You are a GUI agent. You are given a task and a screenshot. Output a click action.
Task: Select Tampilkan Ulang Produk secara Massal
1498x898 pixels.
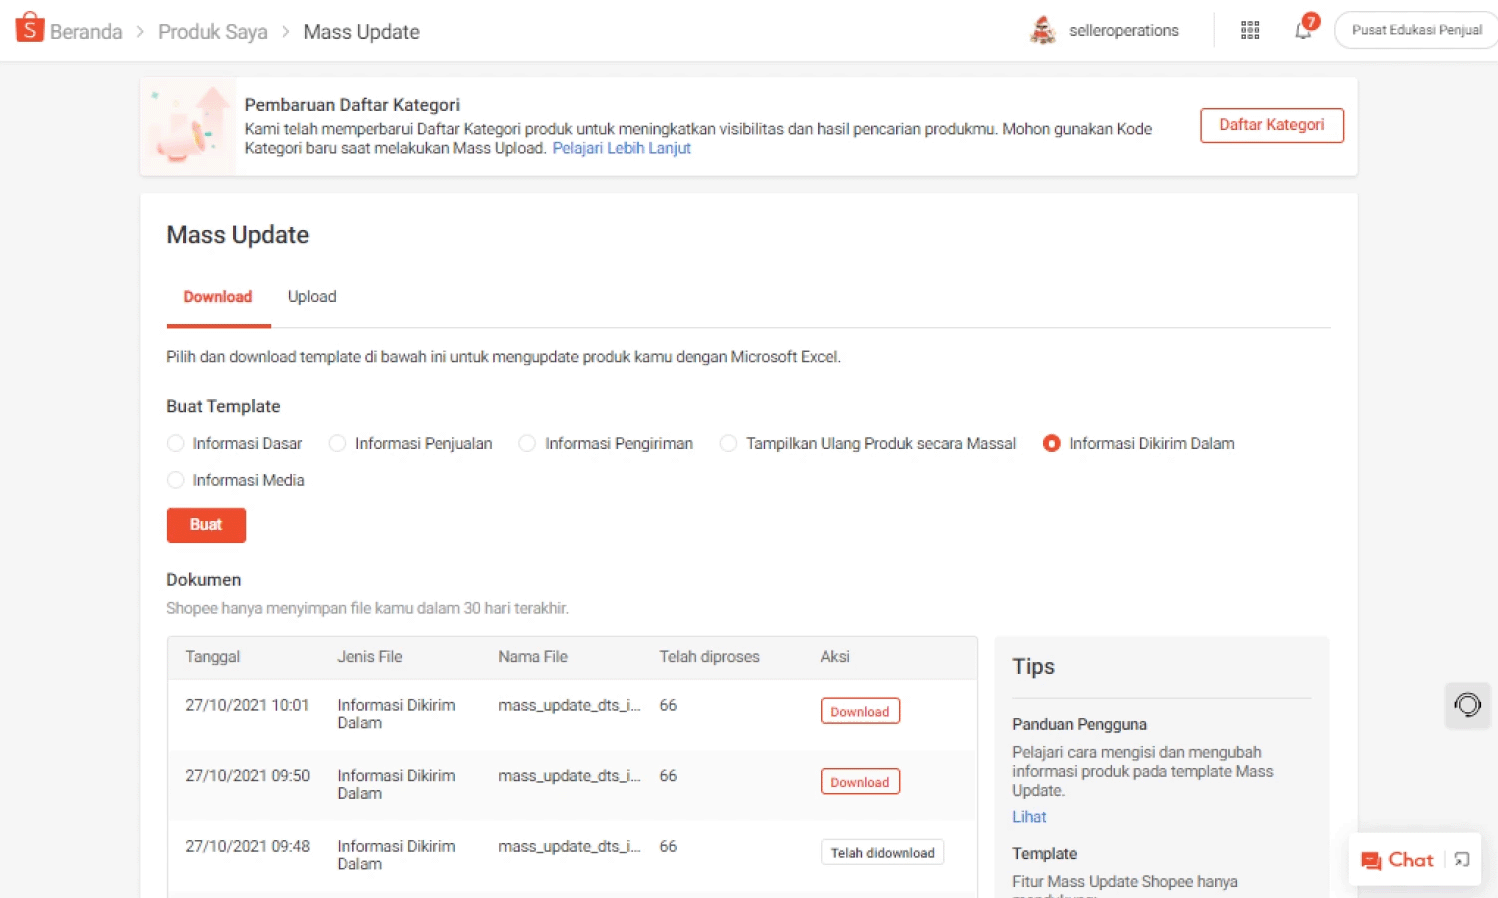click(x=729, y=443)
